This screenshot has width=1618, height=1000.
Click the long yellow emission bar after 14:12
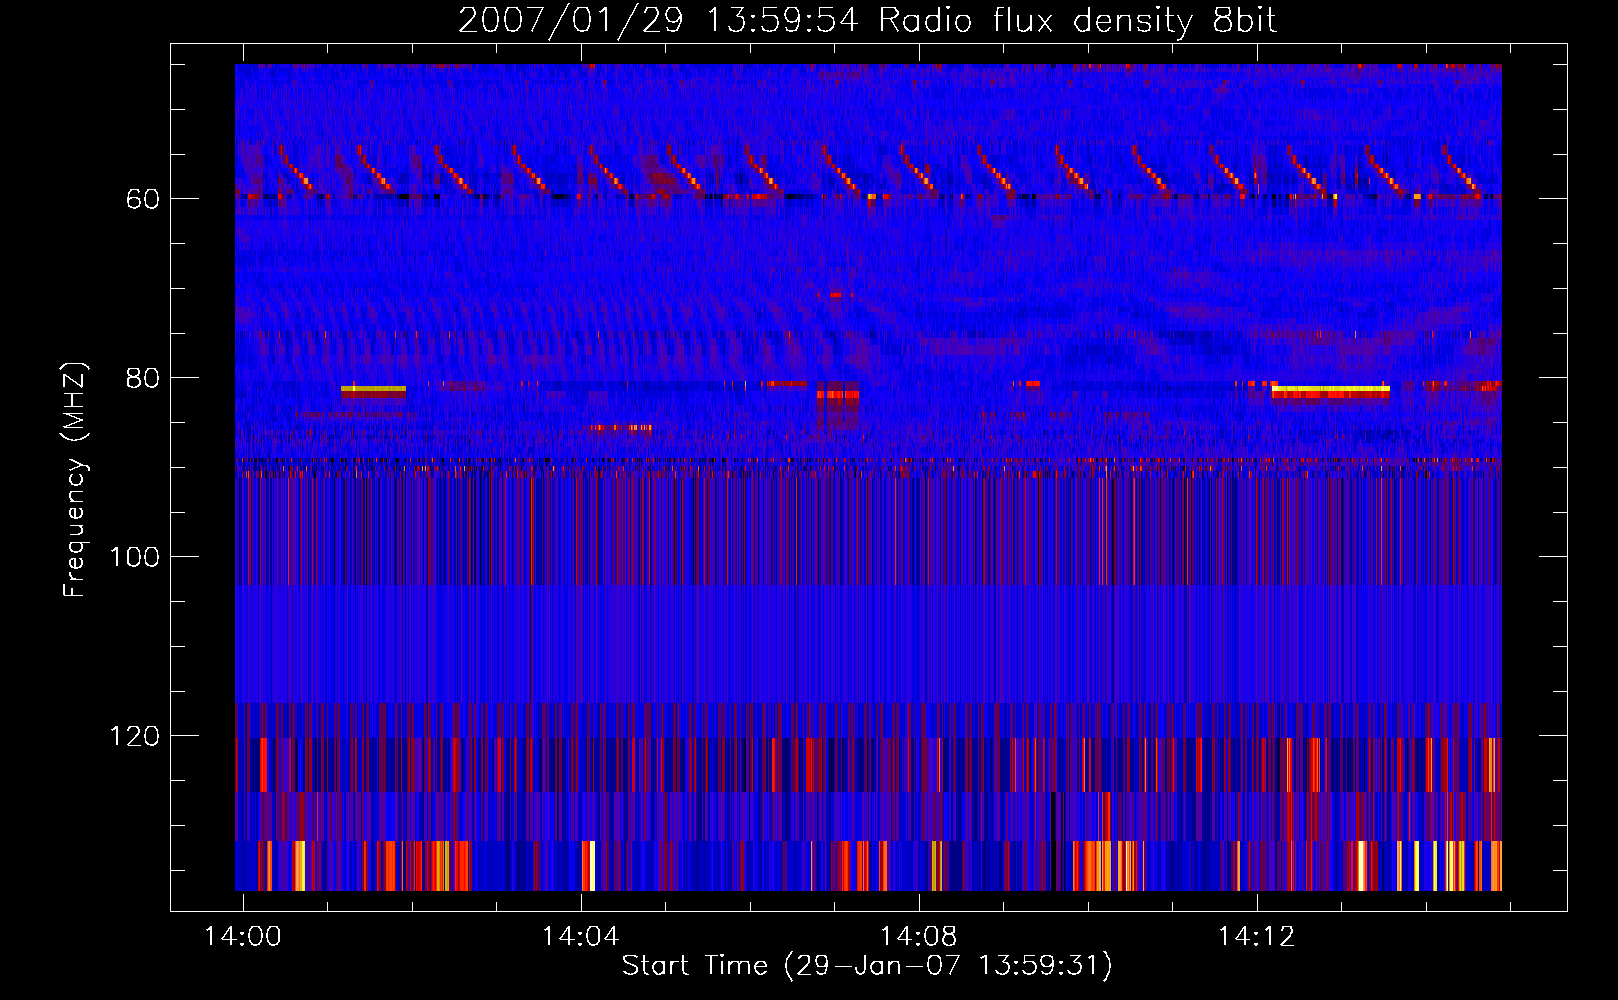1331,388
